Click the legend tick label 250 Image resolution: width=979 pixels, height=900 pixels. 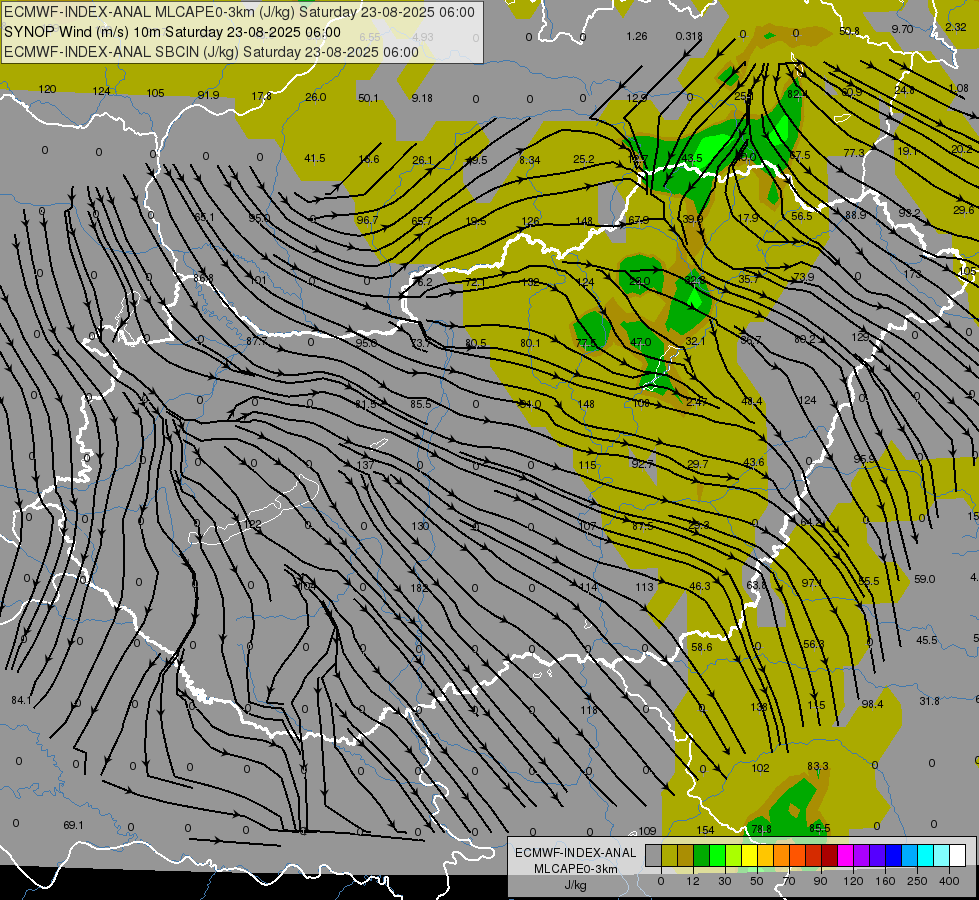point(917,881)
